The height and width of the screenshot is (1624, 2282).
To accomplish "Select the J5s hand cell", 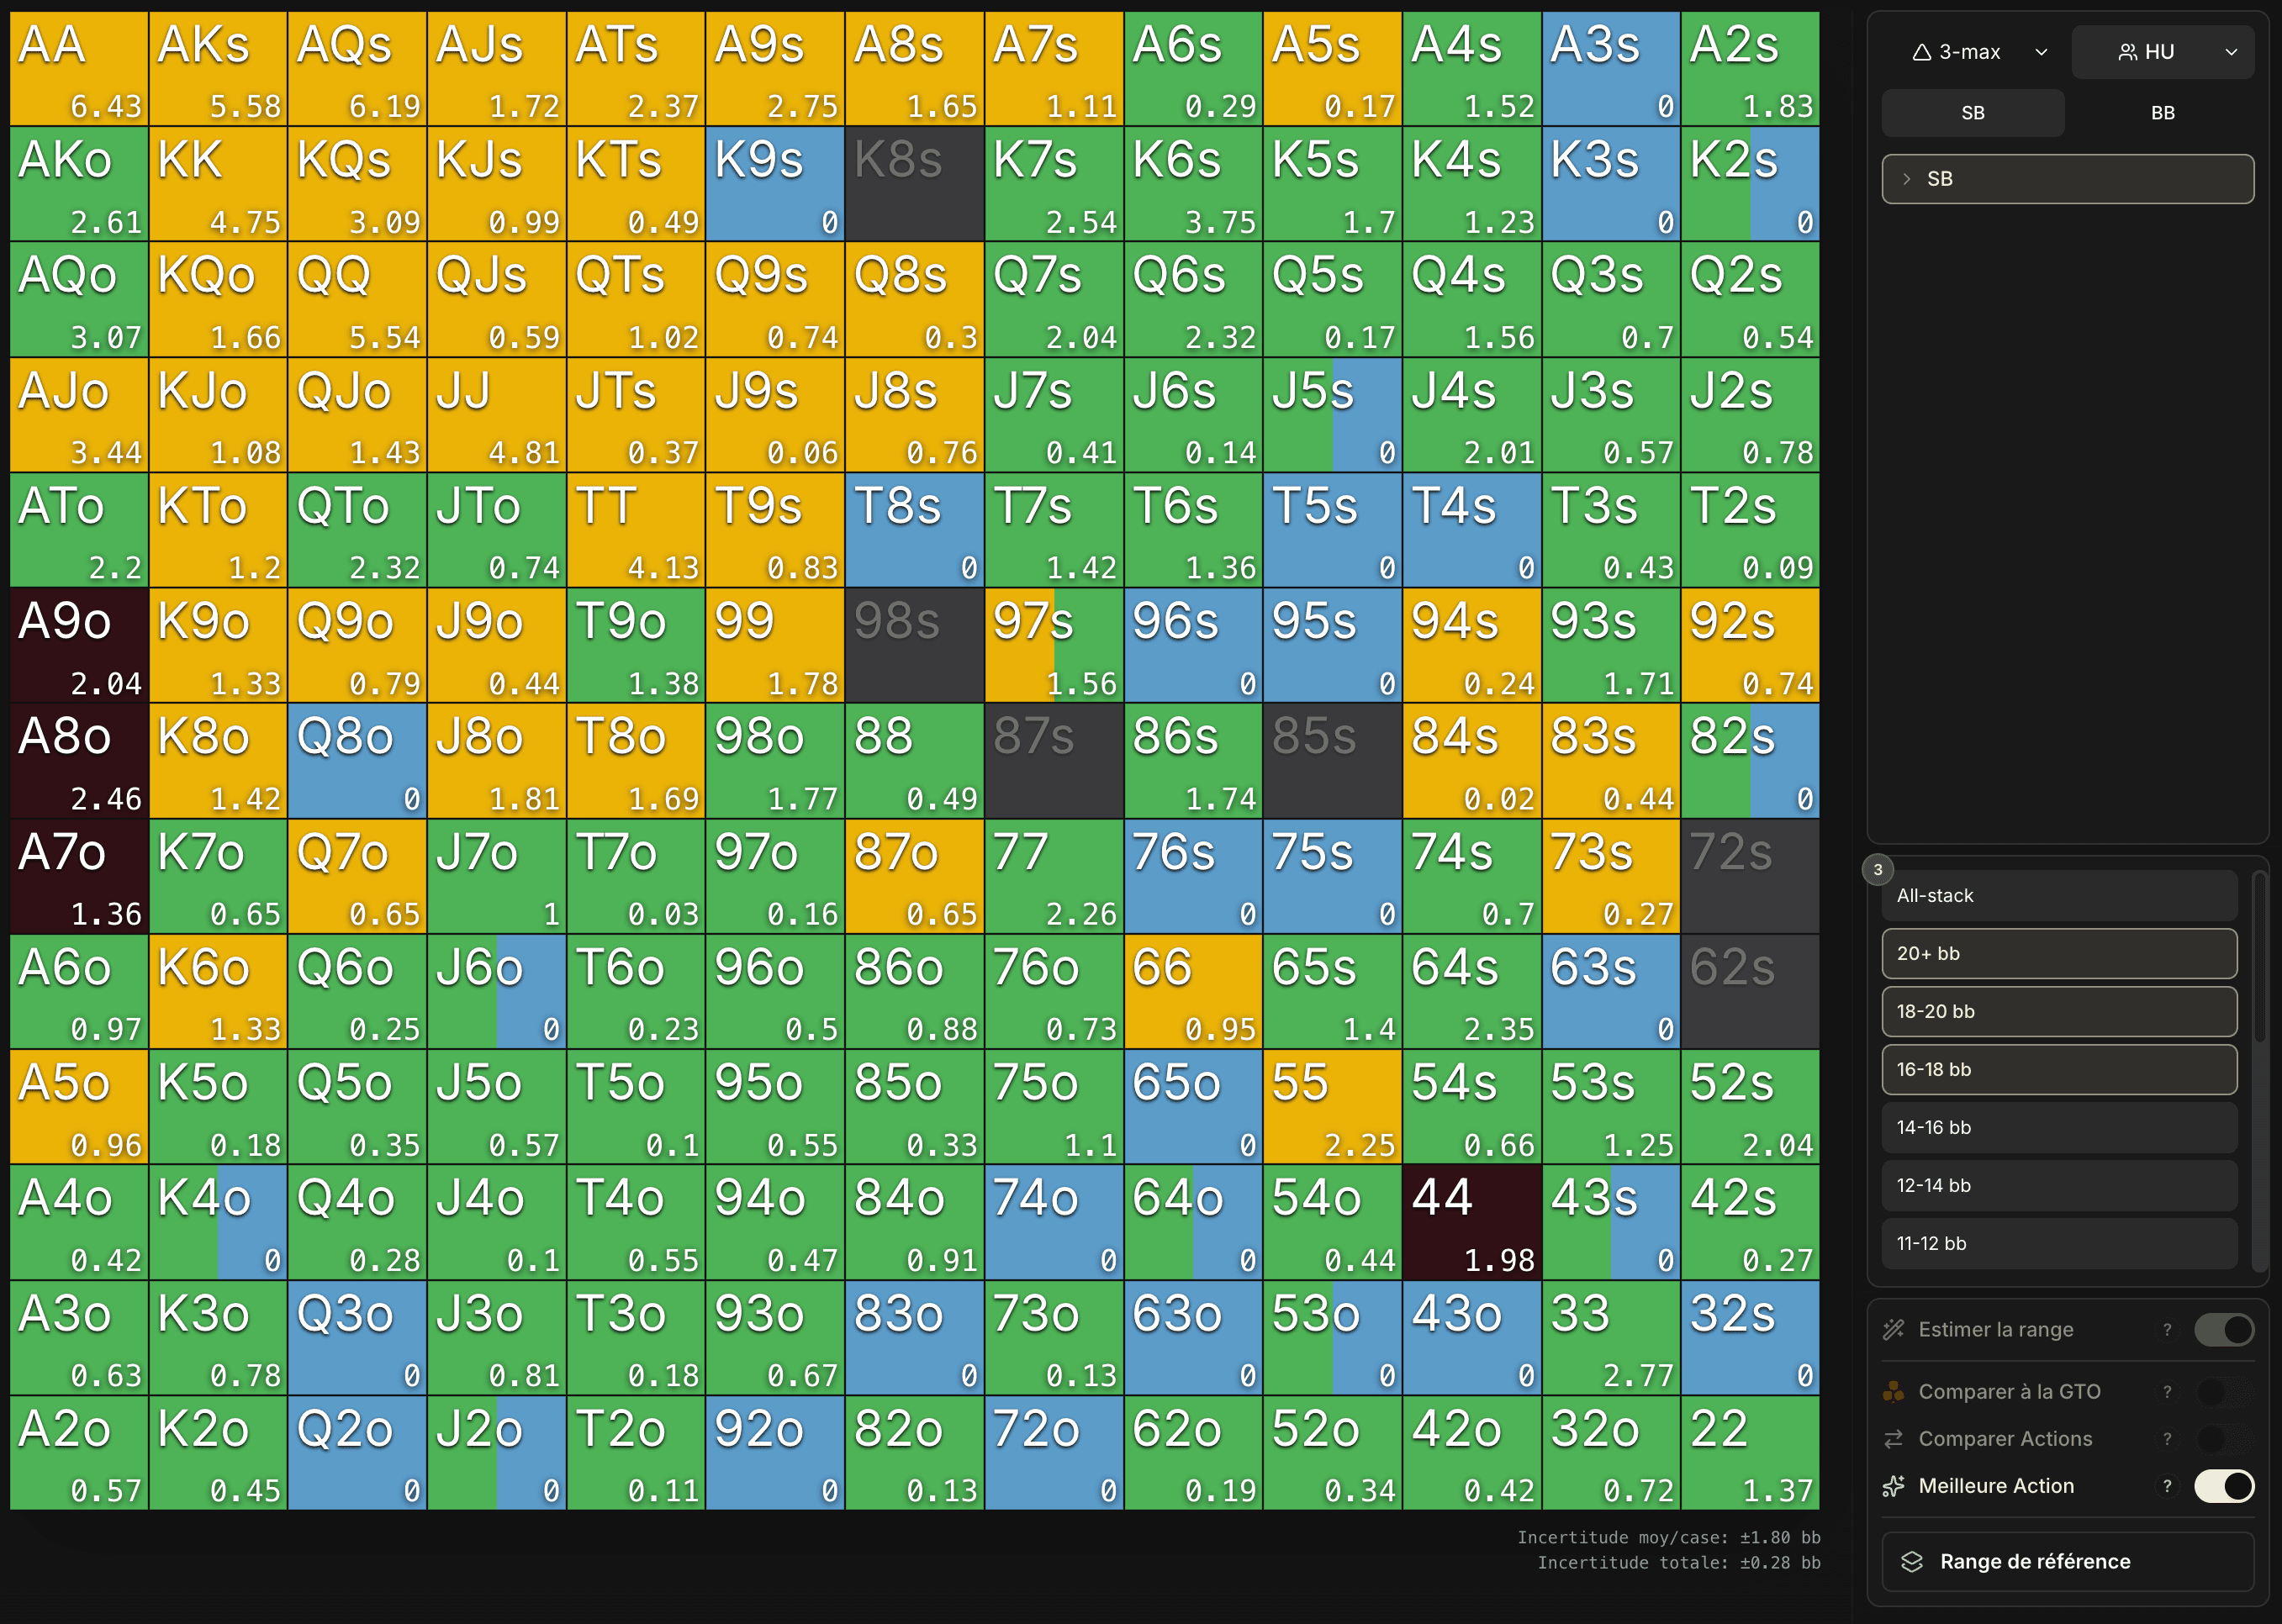I will [1332, 414].
